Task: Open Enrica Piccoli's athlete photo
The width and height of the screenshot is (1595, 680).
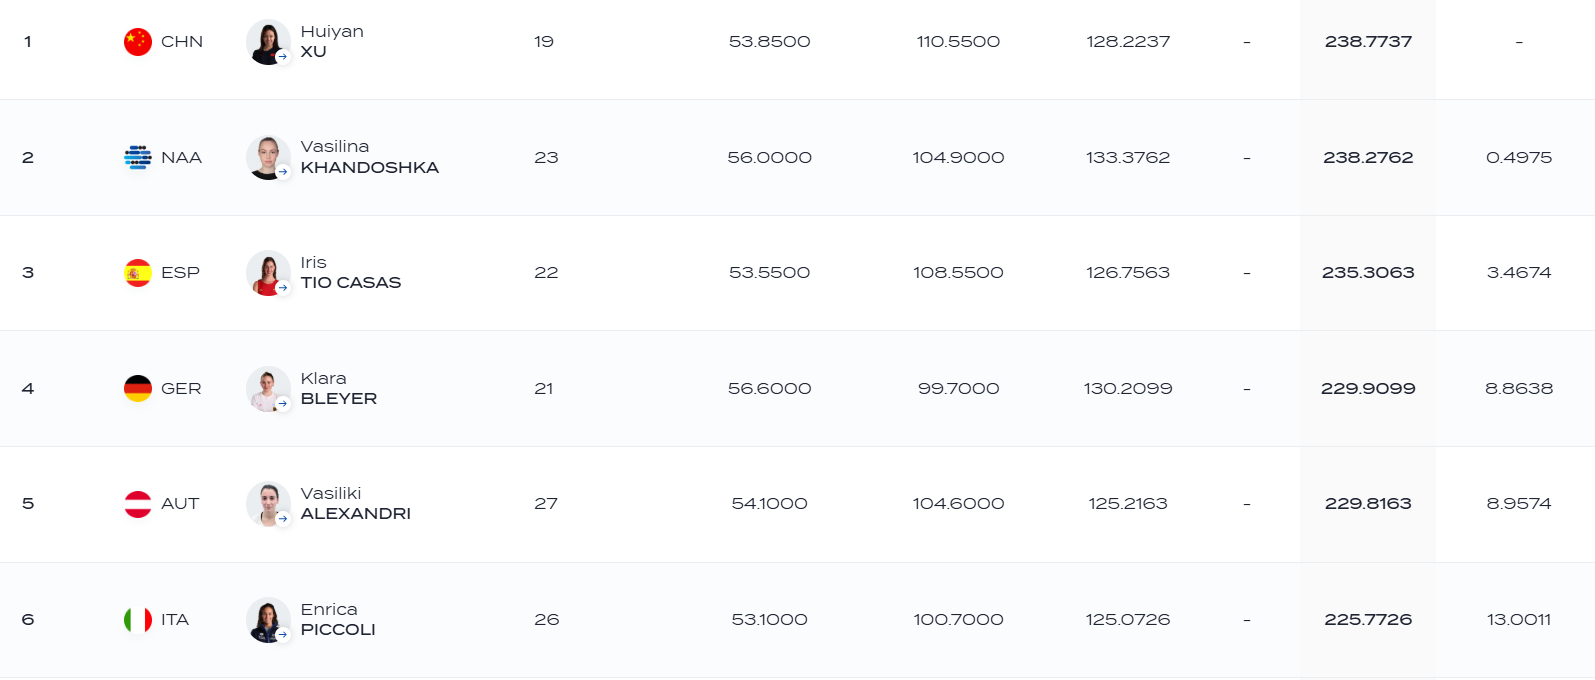Action: (x=268, y=620)
